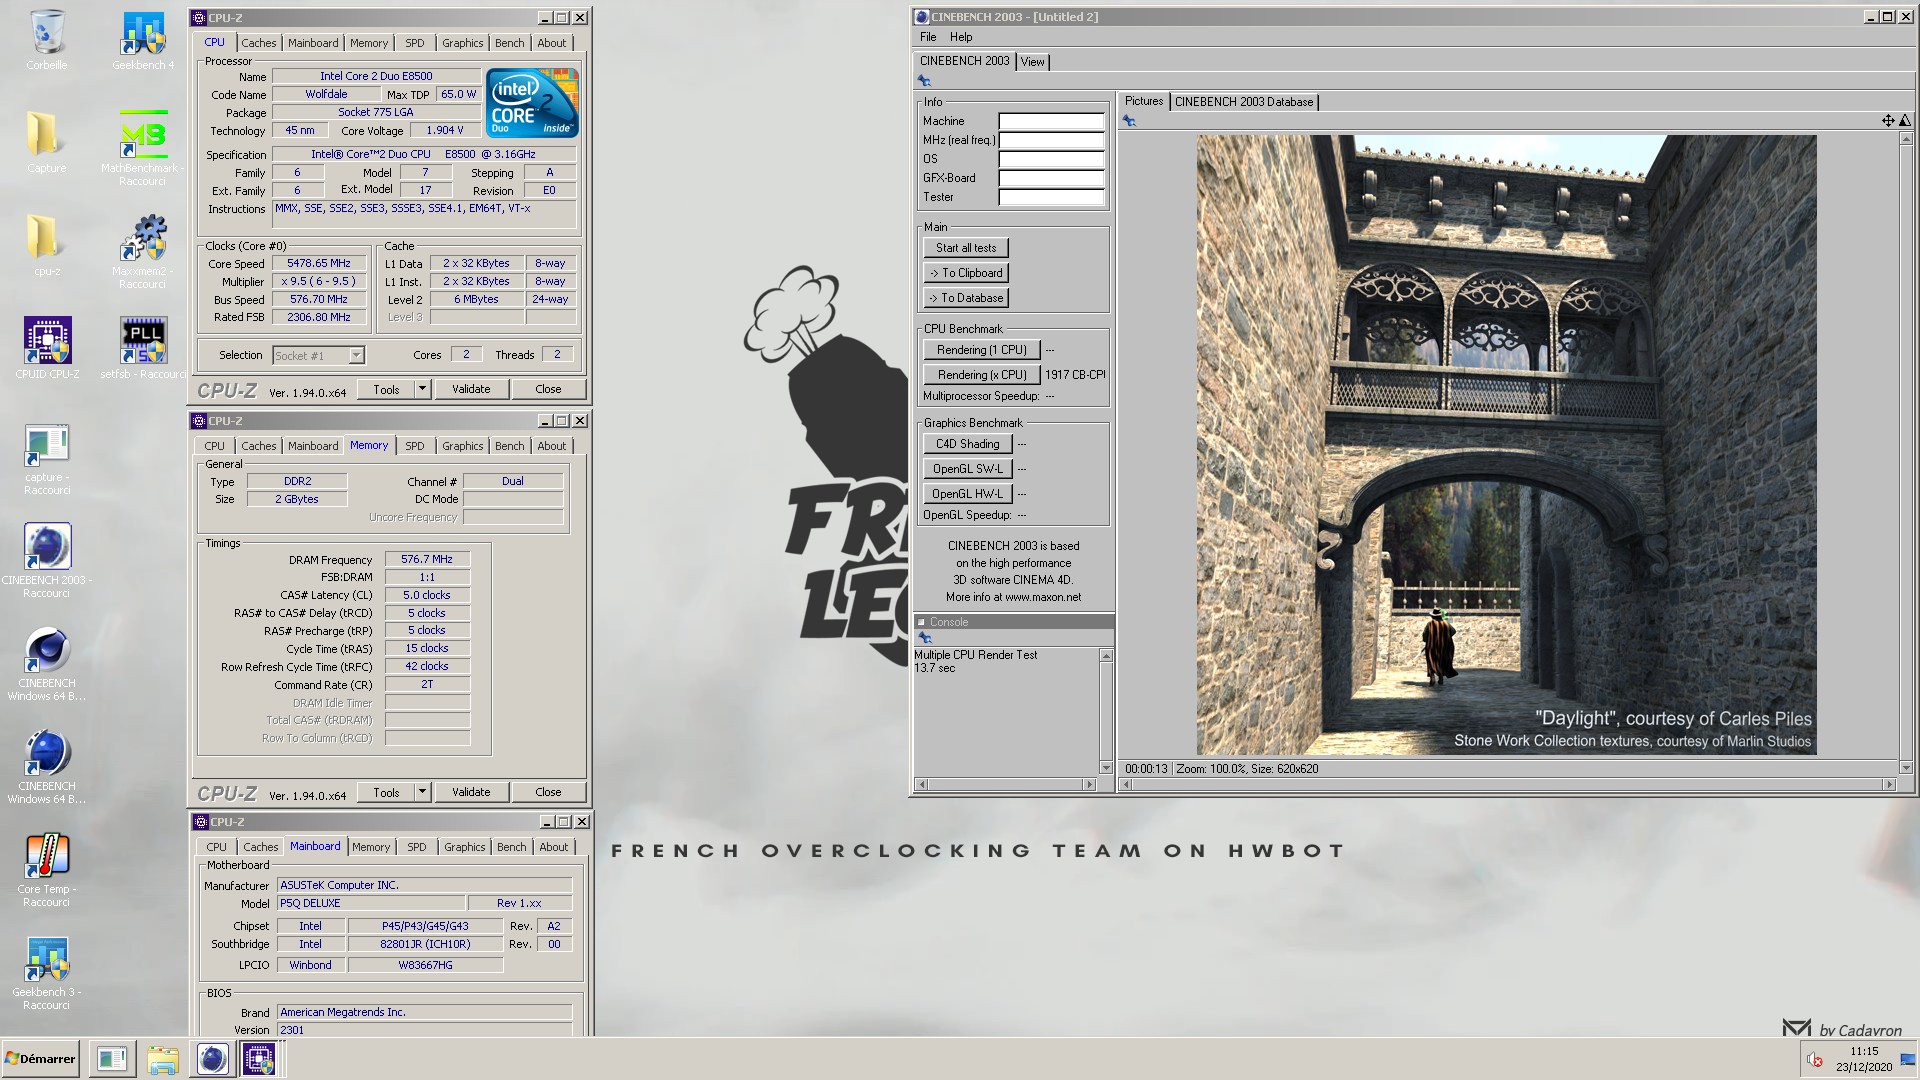
Task: Open the Capture folder on desktop
Action: tap(47, 142)
